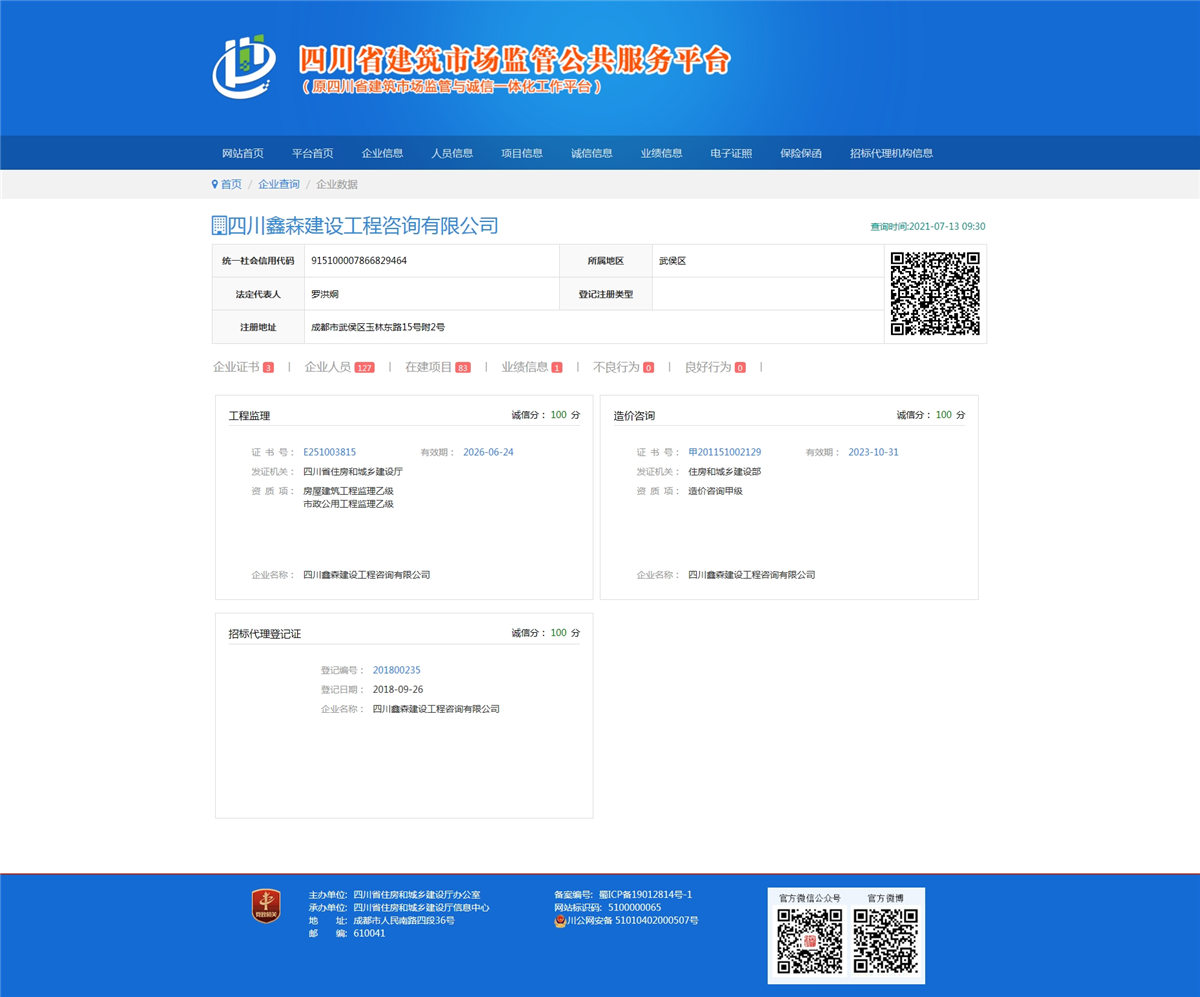The height and width of the screenshot is (997, 1200).
Task: Open the 招标代理机构信息 menu item
Action: tap(890, 152)
